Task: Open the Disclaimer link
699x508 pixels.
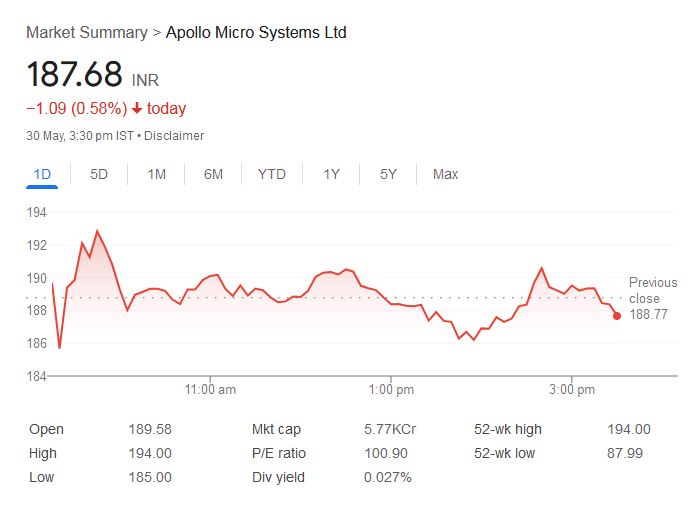Action: pyautogui.click(x=174, y=135)
